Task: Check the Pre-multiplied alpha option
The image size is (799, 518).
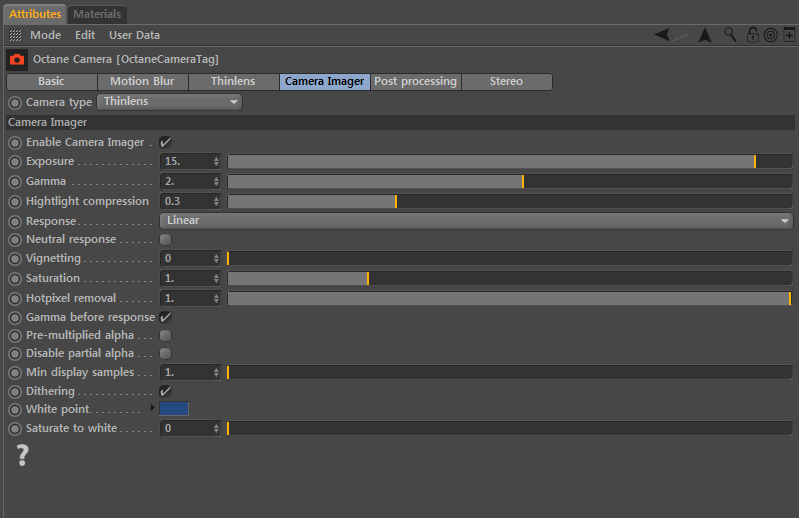Action: [165, 335]
